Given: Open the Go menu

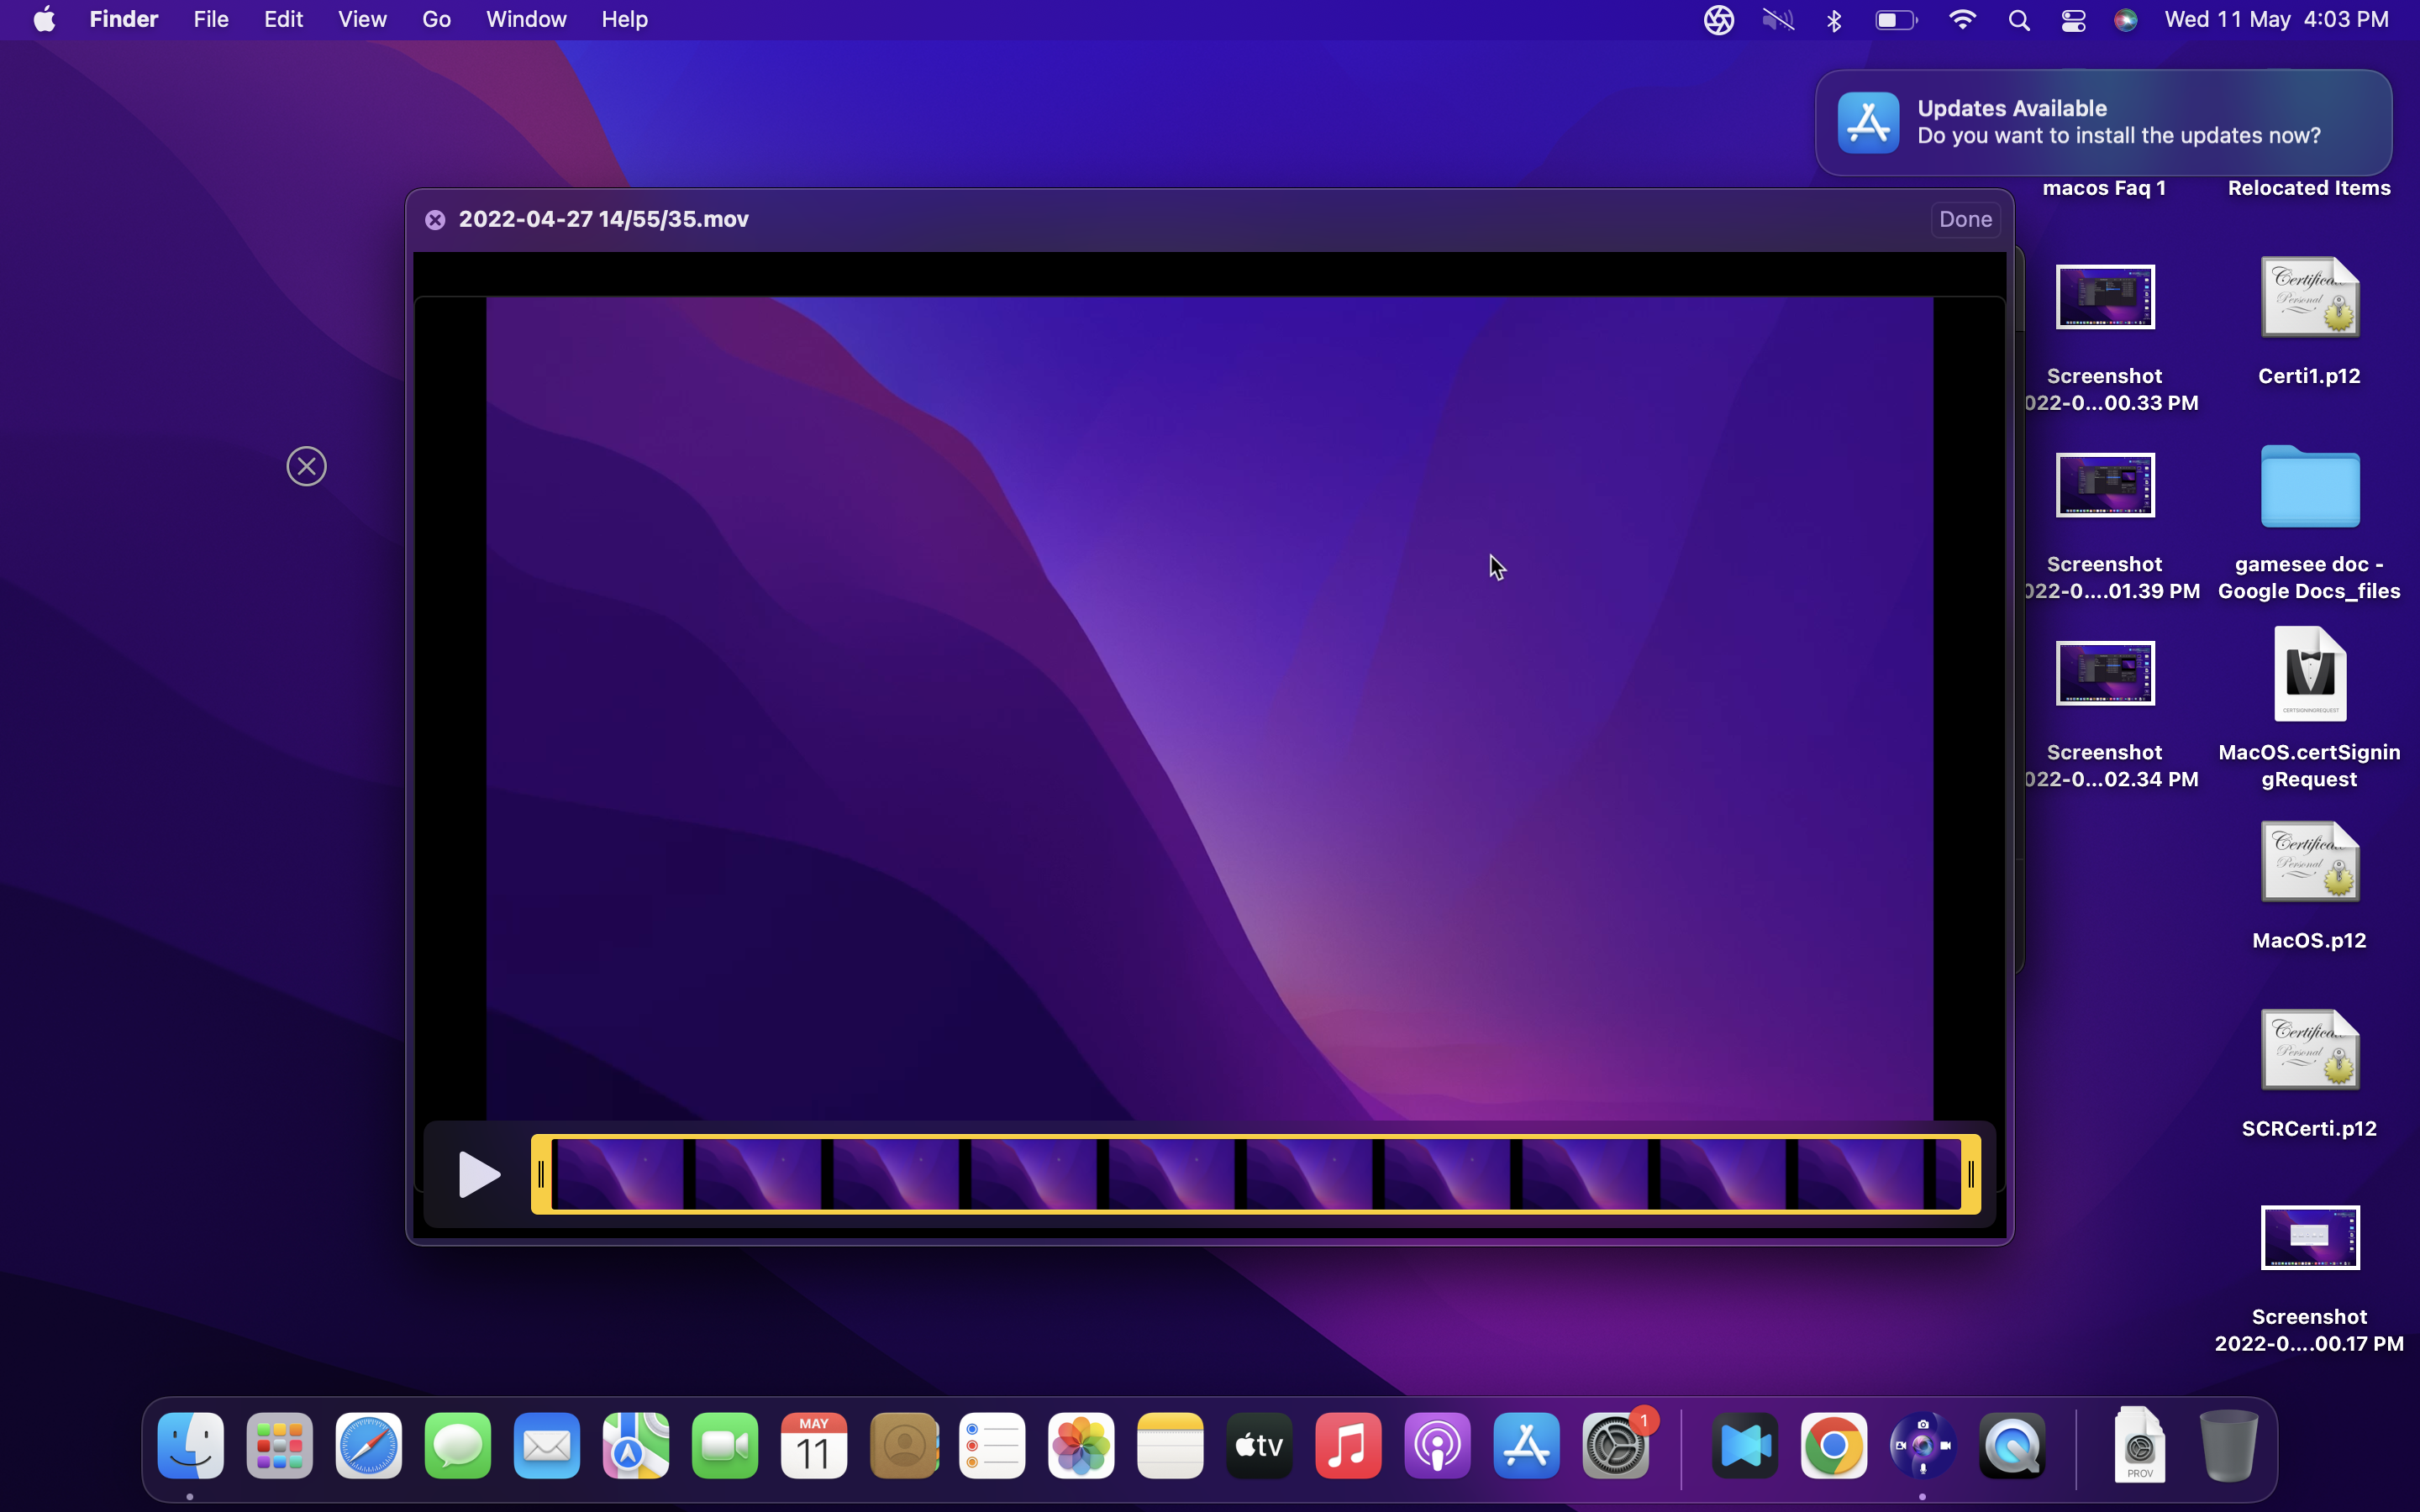Looking at the screenshot, I should click(436, 19).
